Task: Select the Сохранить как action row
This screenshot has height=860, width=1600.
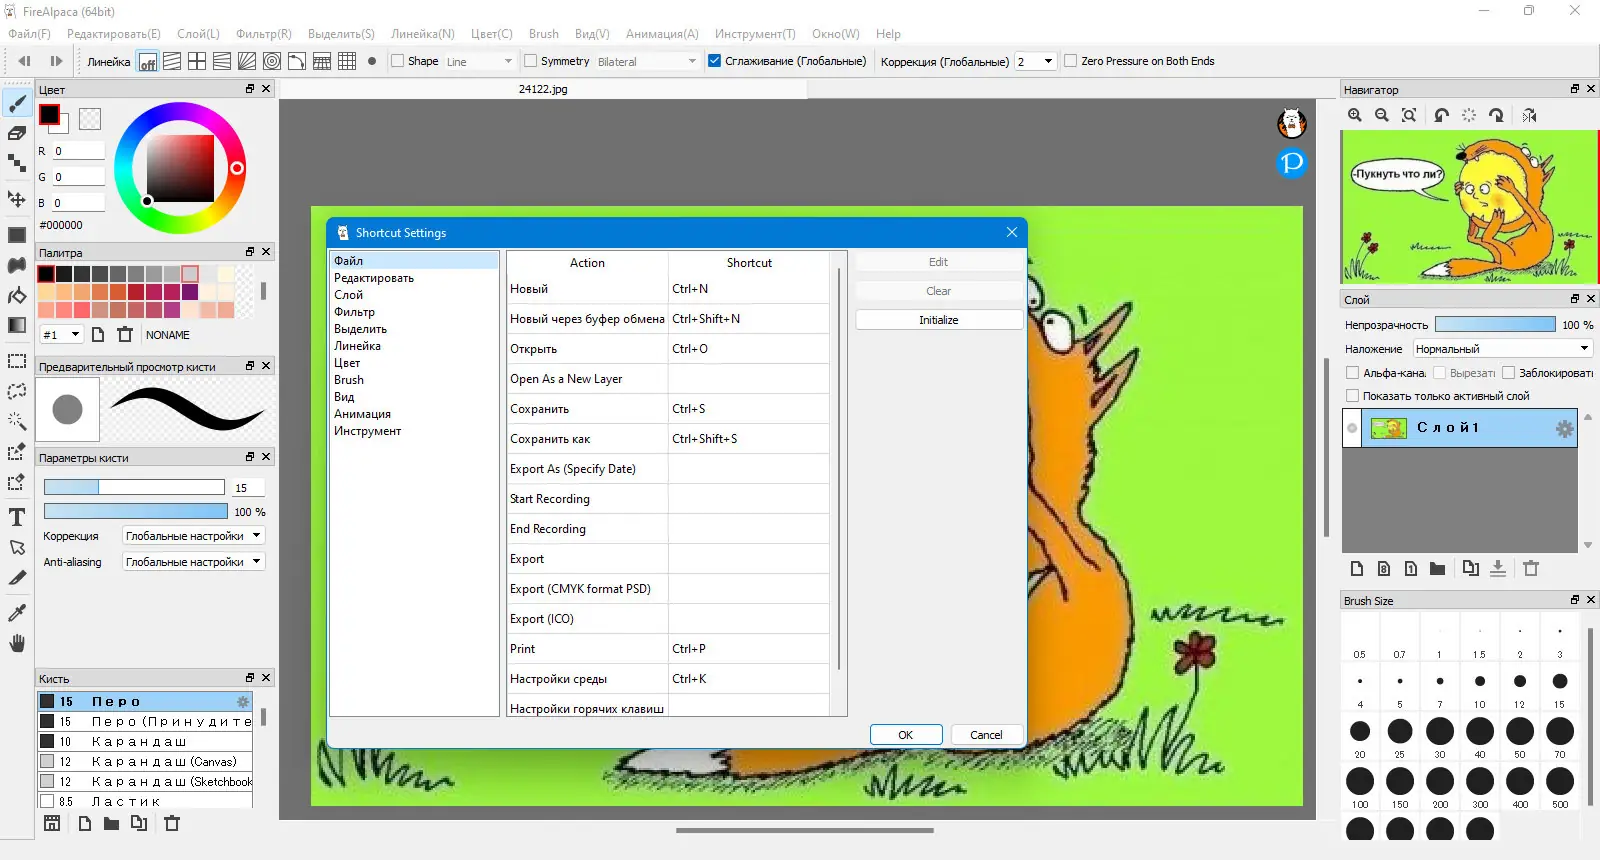Action: [668, 439]
